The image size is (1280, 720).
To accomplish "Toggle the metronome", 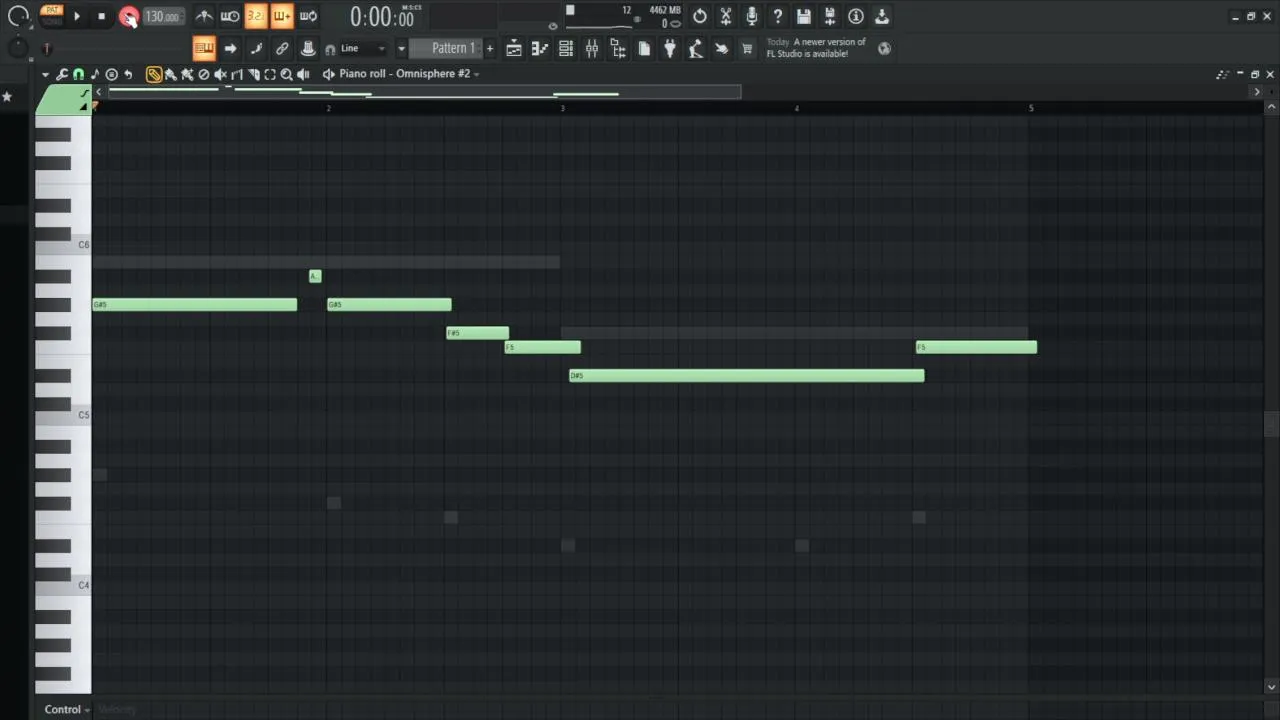I will [204, 16].
